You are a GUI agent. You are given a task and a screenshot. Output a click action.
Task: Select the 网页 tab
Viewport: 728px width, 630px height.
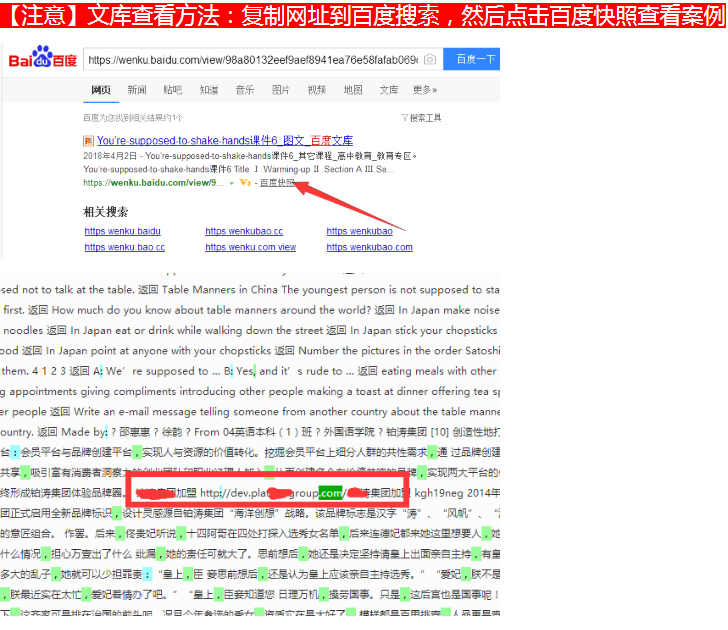[x=101, y=90]
